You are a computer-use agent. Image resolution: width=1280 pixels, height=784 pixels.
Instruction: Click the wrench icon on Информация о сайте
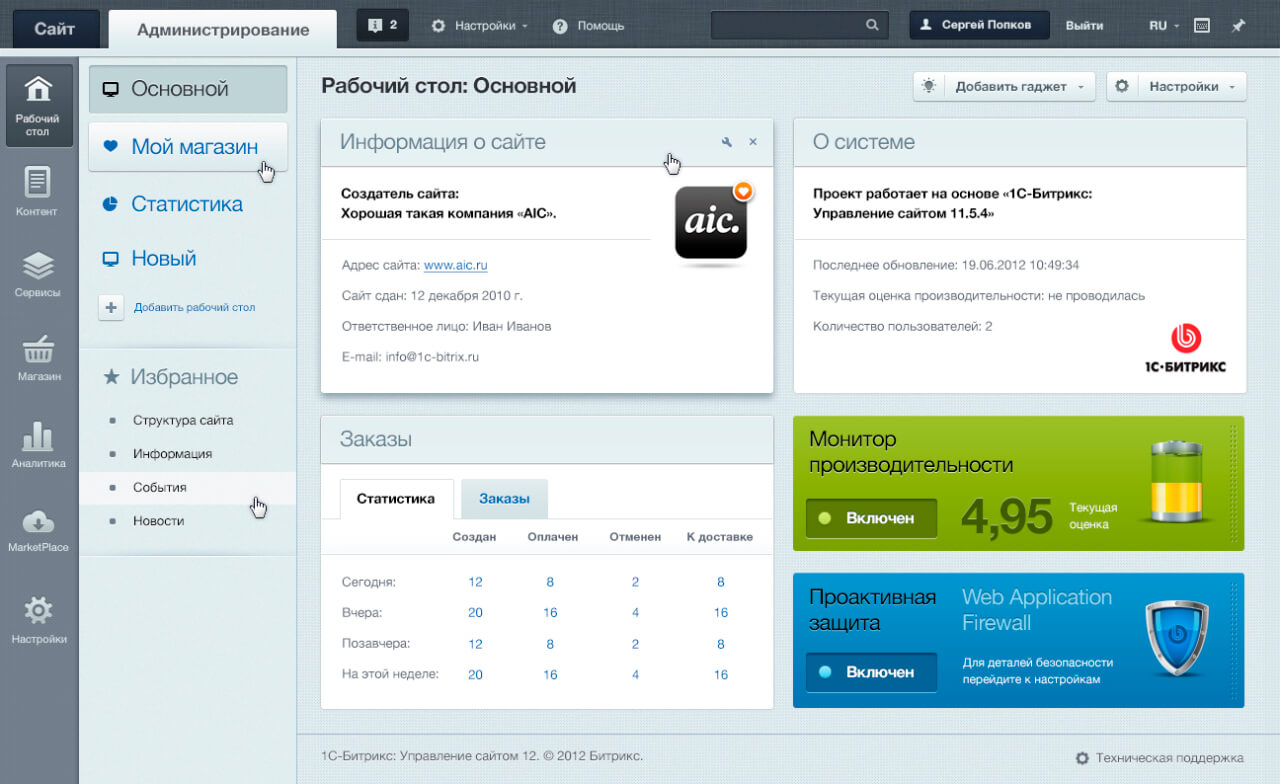click(x=727, y=142)
